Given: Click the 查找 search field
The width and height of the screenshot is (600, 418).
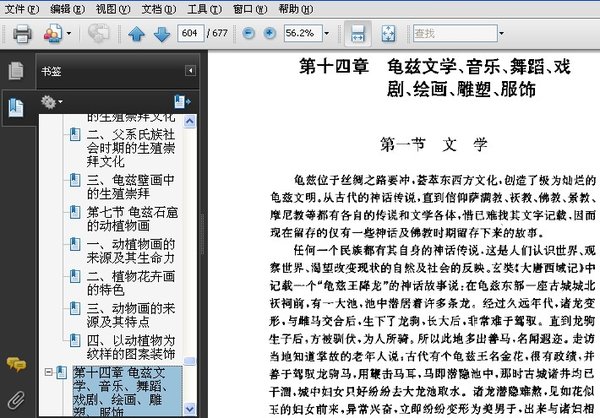Looking at the screenshot, I should click(x=455, y=33).
